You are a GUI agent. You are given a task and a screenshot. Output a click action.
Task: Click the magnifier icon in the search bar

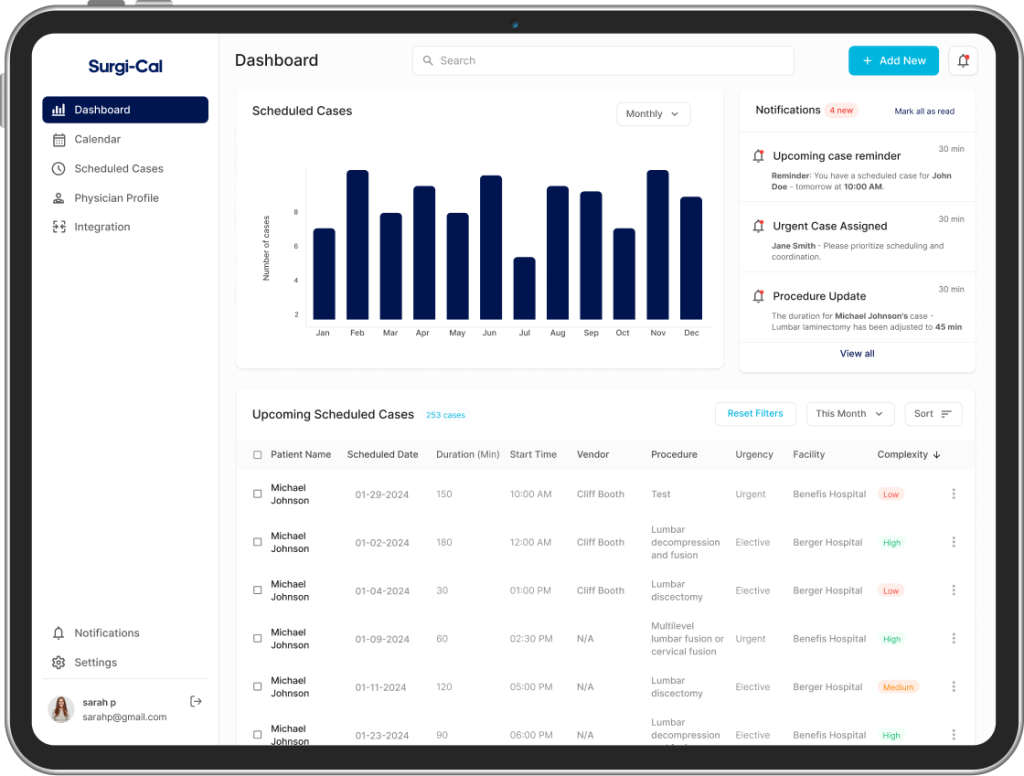428,61
